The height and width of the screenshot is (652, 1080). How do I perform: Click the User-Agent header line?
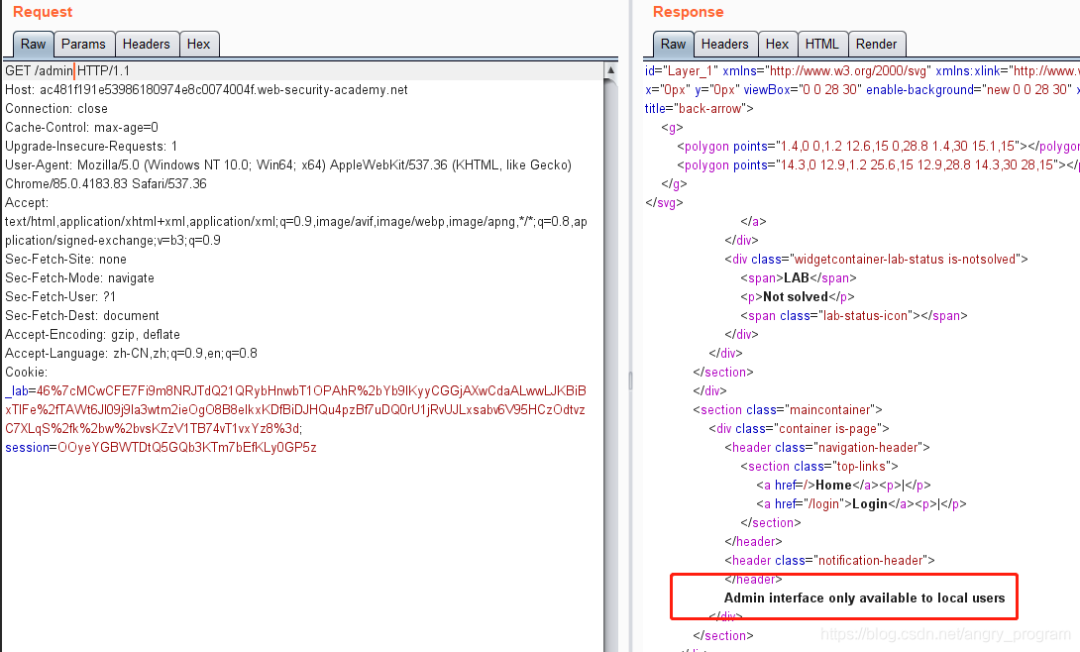[288, 165]
